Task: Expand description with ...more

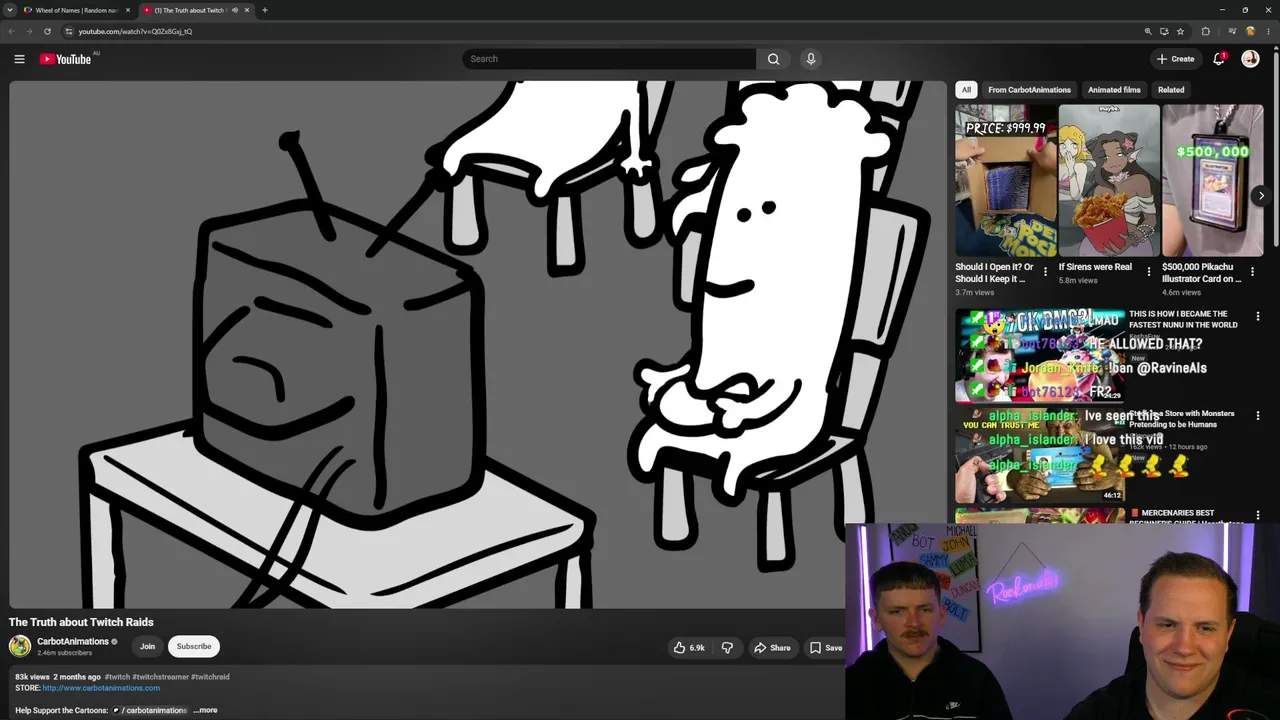Action: [x=205, y=710]
